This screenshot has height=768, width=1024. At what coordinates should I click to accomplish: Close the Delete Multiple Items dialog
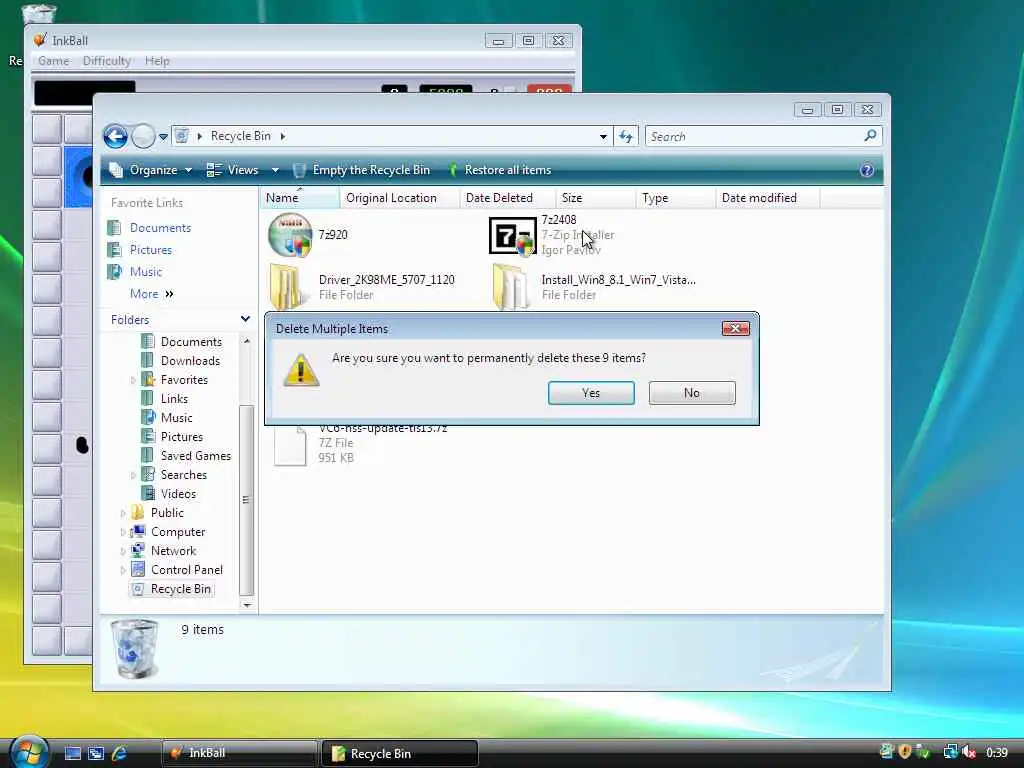click(735, 328)
